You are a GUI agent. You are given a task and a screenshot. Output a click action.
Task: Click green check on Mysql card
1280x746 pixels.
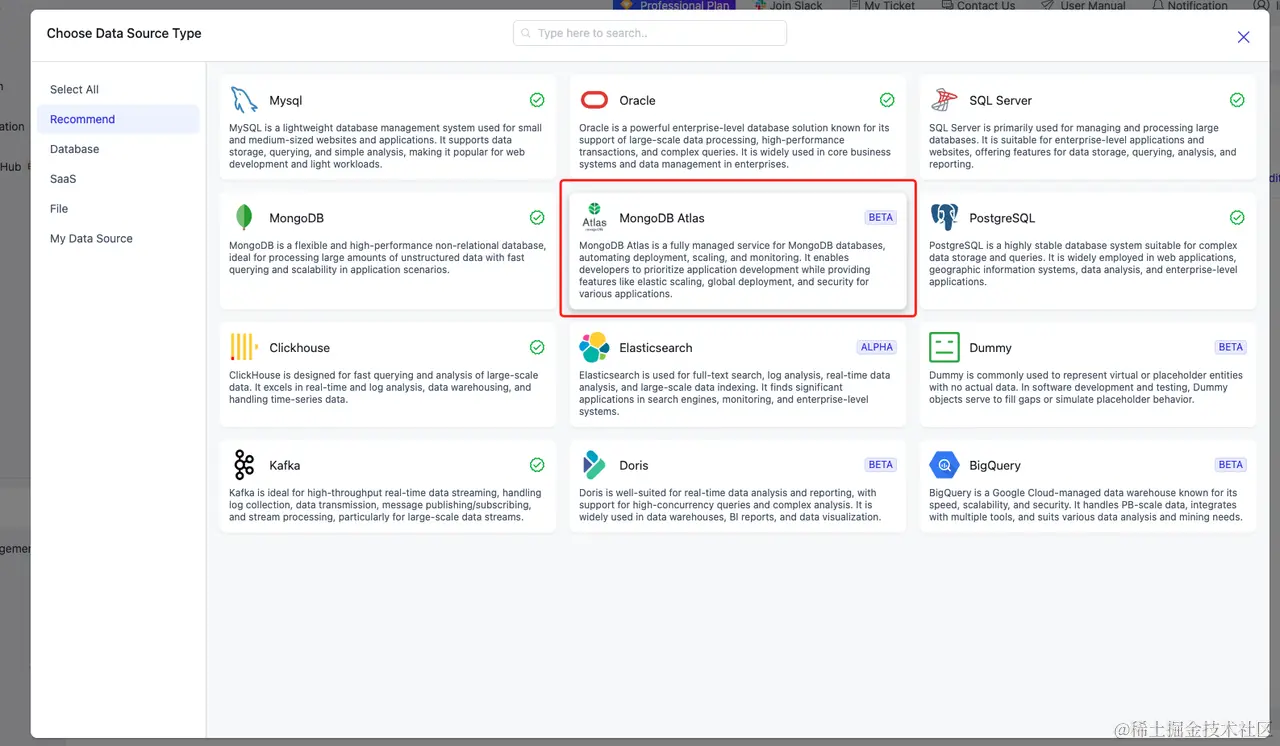pyautogui.click(x=537, y=100)
